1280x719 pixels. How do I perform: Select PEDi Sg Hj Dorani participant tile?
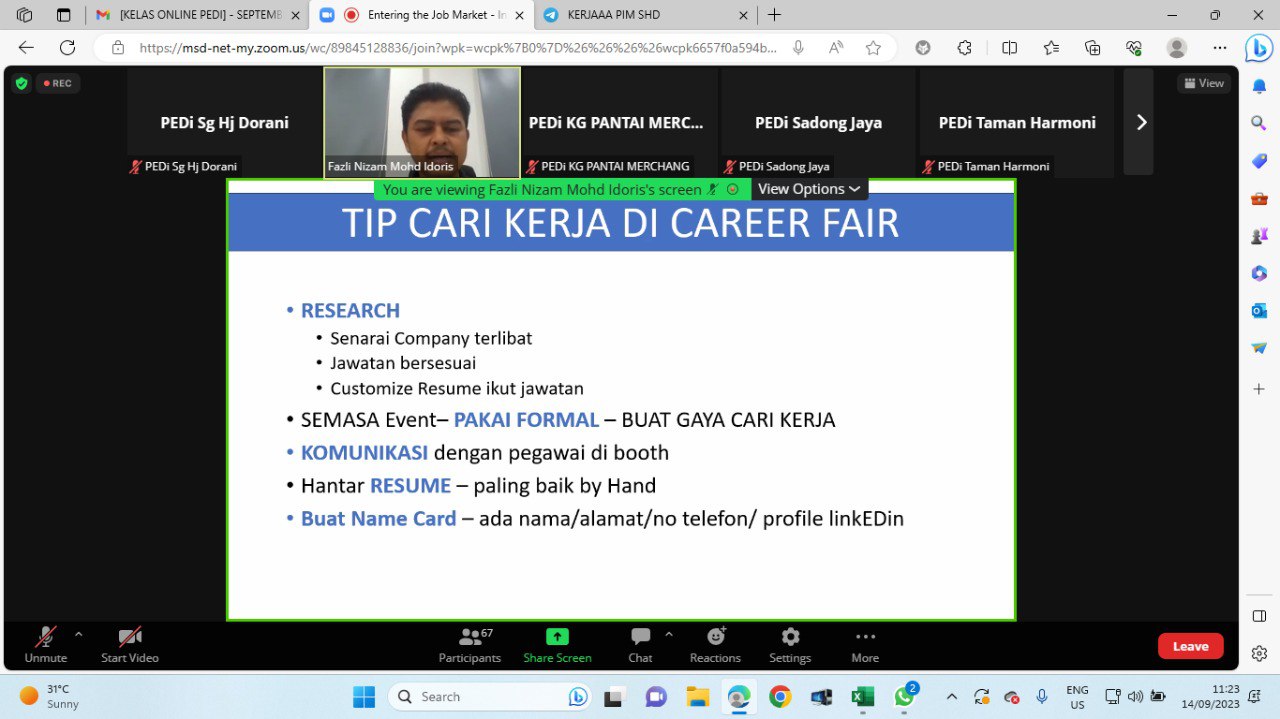(x=224, y=122)
